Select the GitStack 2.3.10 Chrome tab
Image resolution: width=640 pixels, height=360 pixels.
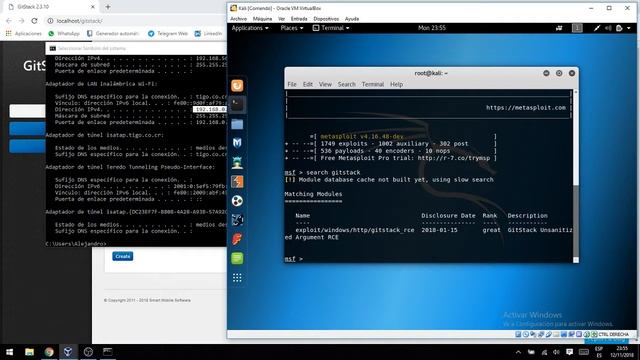(51, 7)
